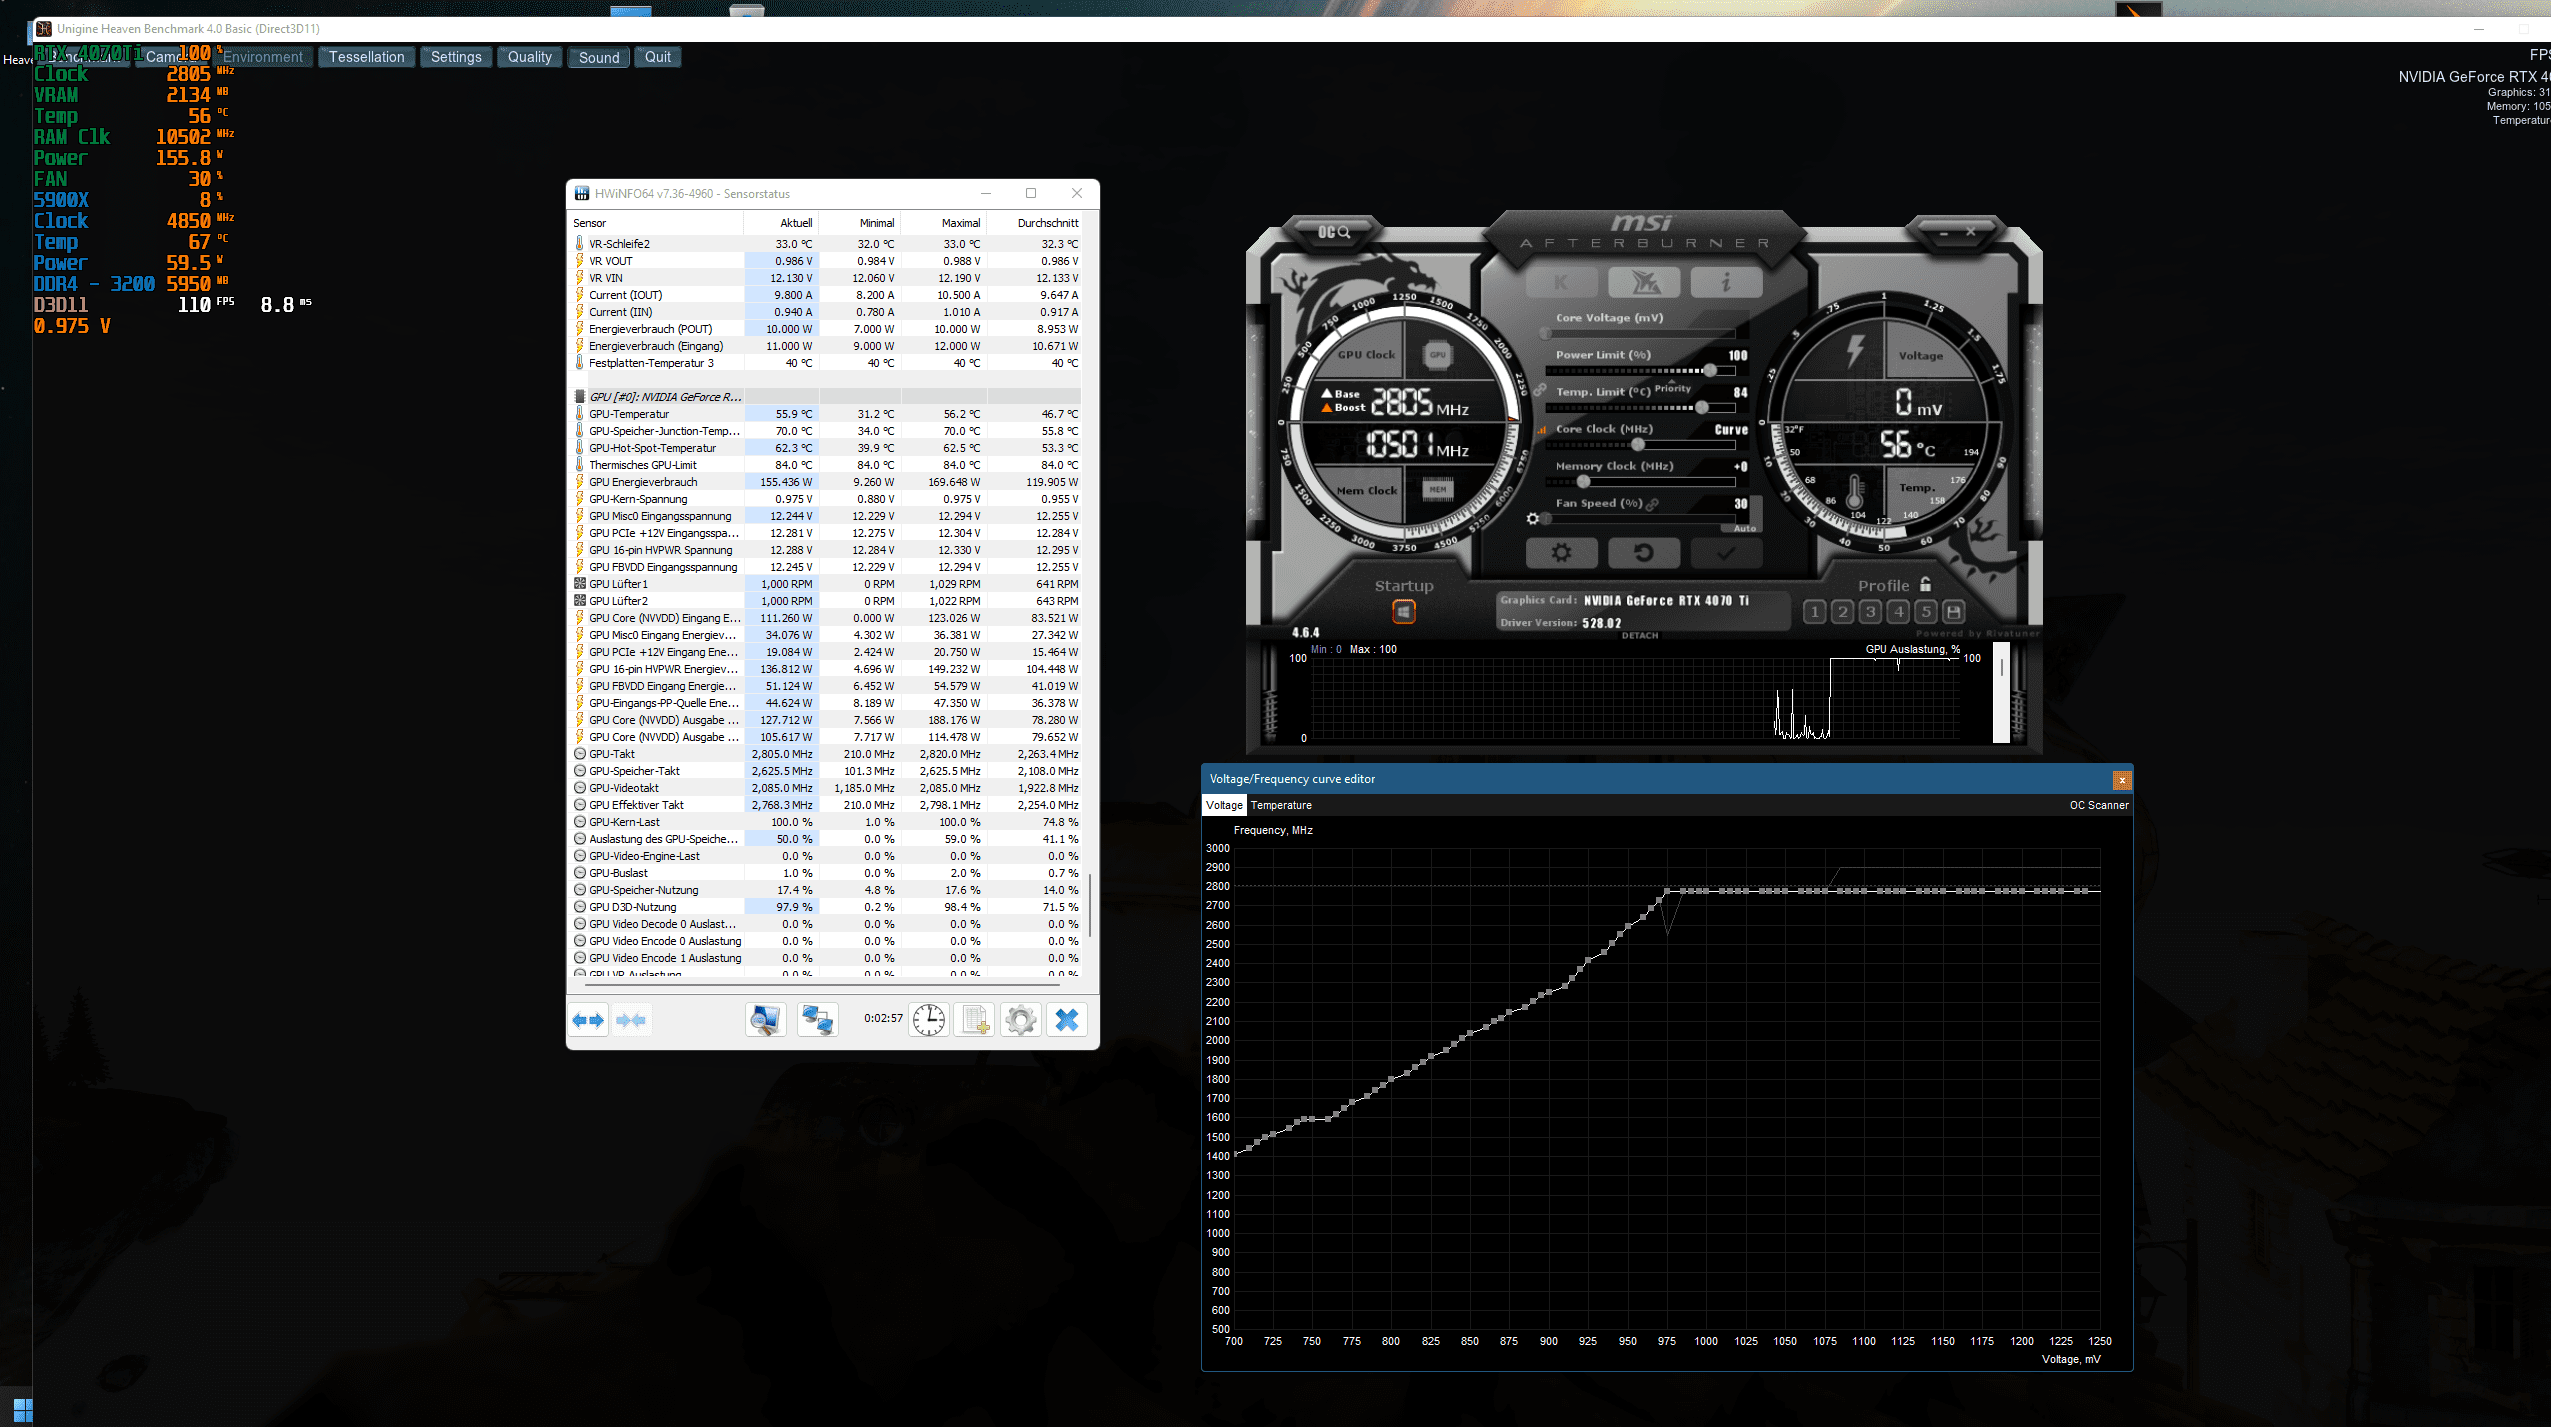
Task: Open the Environment menu in Heaven Benchmark
Action: (263, 57)
